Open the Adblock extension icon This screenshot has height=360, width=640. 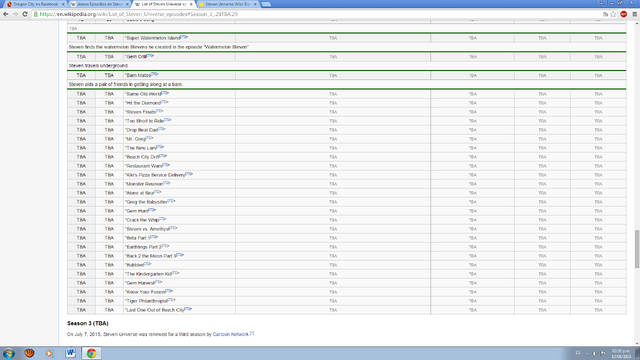point(624,14)
